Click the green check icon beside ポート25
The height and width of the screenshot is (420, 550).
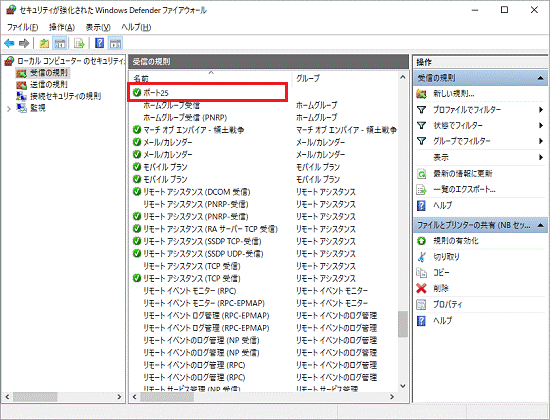(x=137, y=92)
